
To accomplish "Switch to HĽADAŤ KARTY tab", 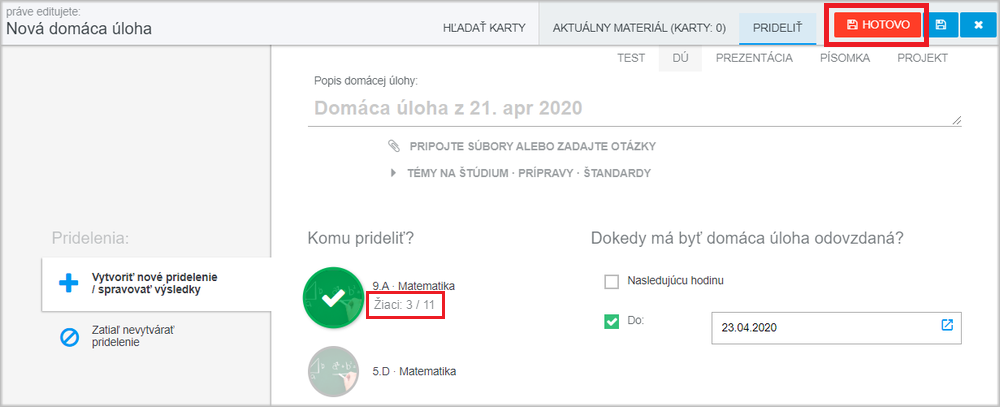I will (x=484, y=27).
